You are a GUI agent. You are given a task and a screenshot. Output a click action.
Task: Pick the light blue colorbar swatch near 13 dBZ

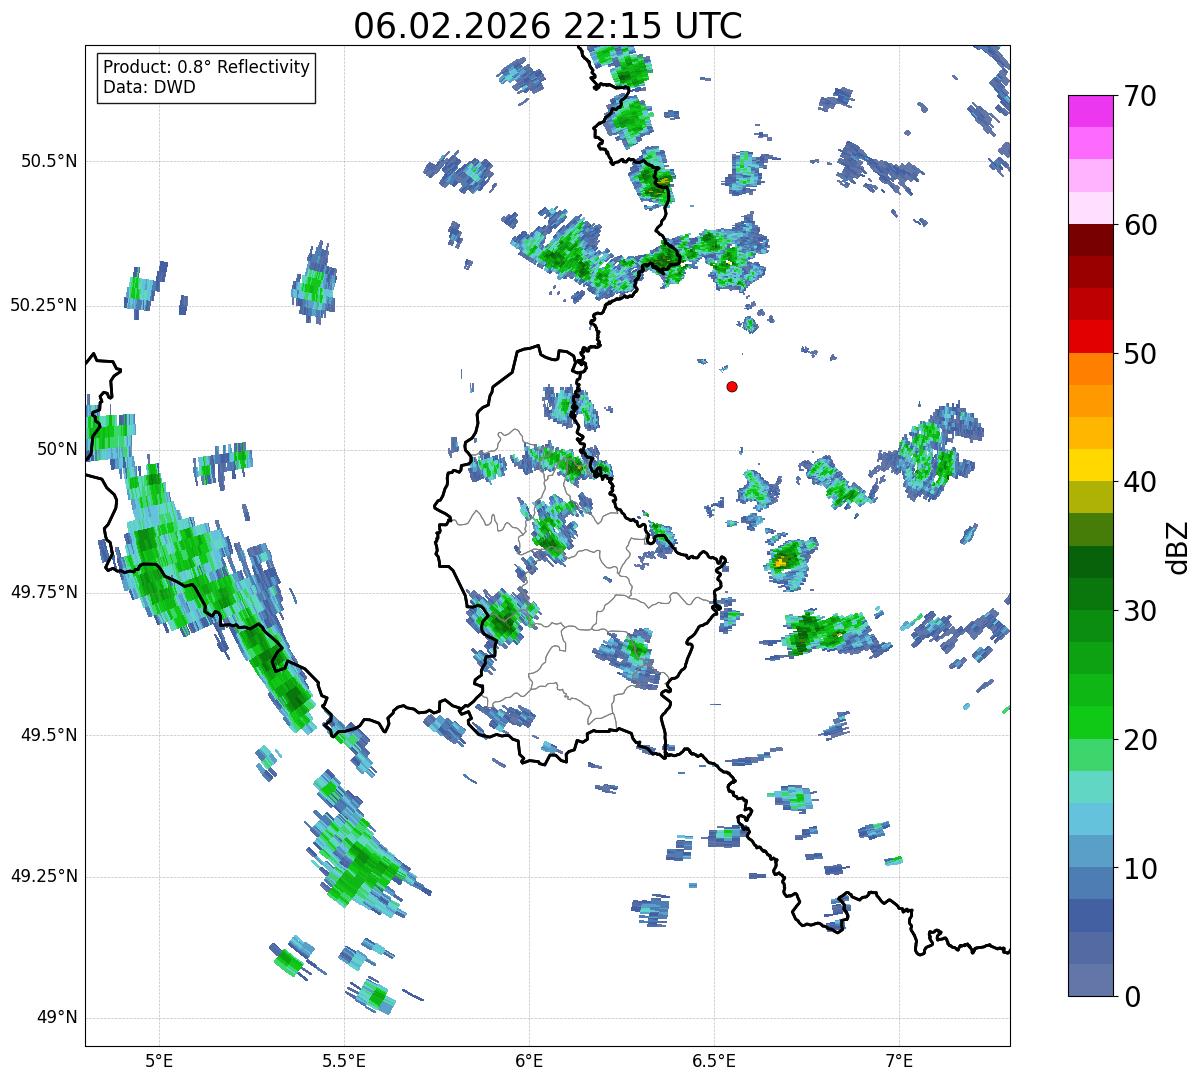1090,819
